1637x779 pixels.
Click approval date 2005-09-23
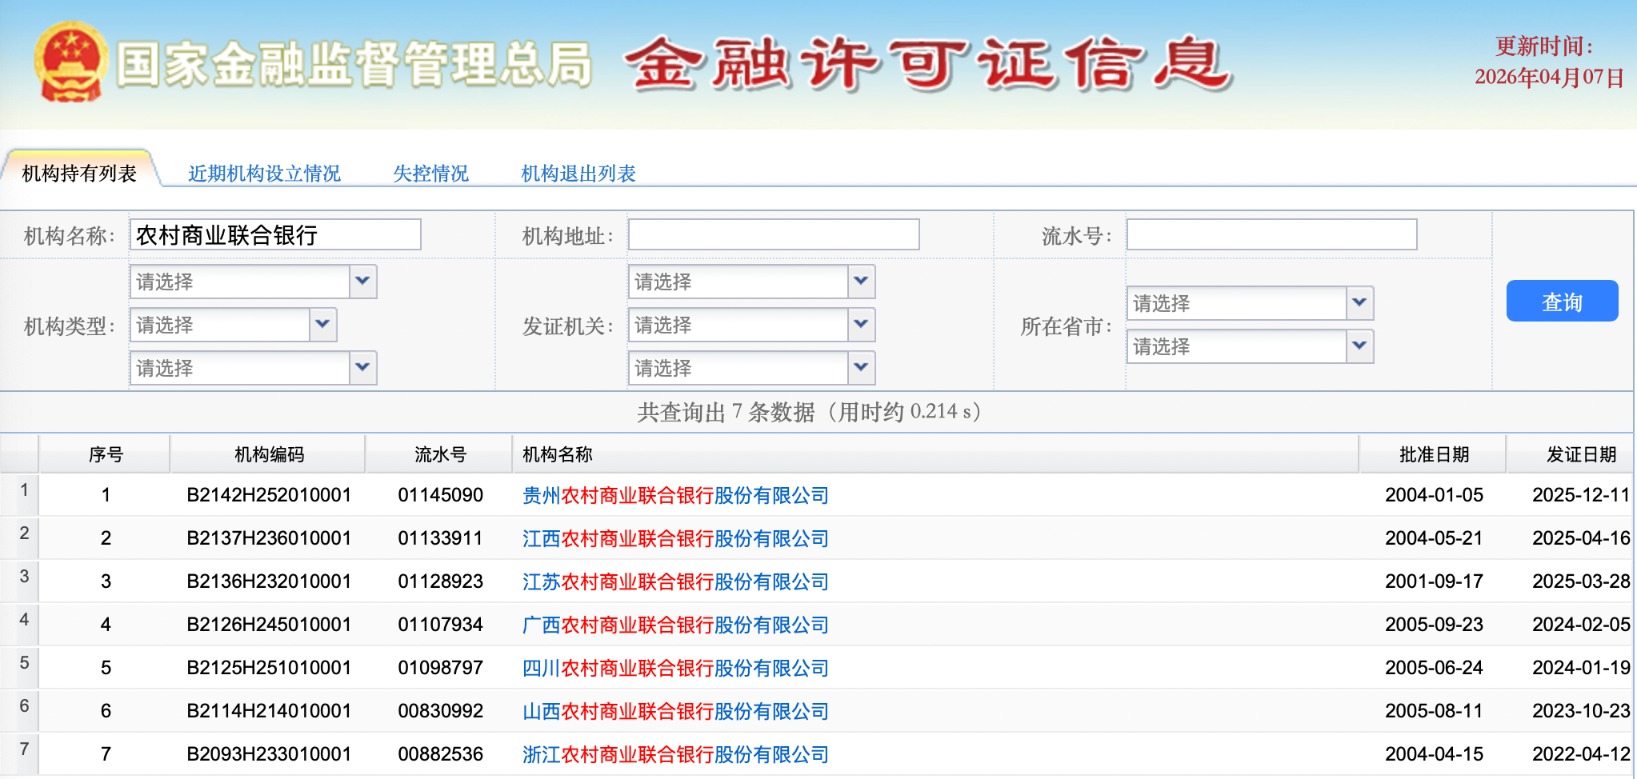(x=1434, y=624)
